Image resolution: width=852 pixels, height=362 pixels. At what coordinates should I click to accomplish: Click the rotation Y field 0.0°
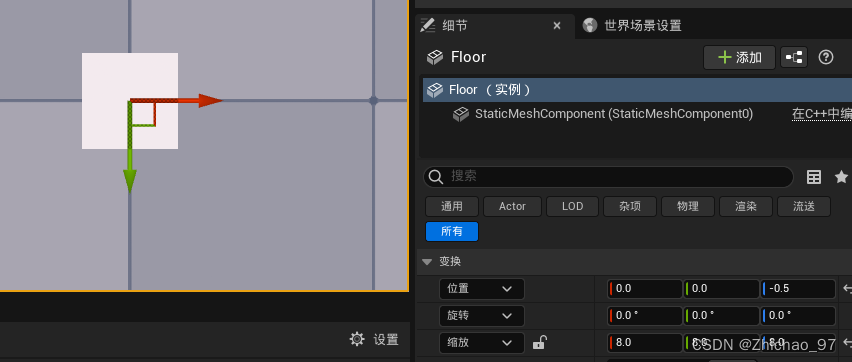point(721,316)
